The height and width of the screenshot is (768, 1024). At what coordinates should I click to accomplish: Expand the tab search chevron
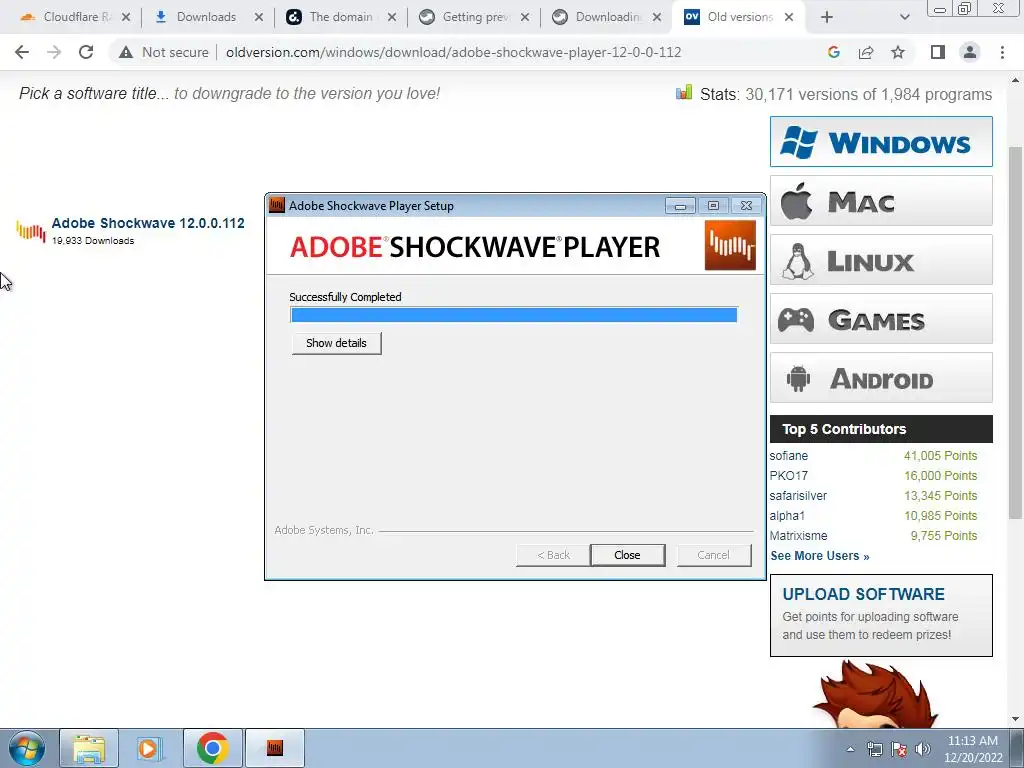(x=904, y=18)
